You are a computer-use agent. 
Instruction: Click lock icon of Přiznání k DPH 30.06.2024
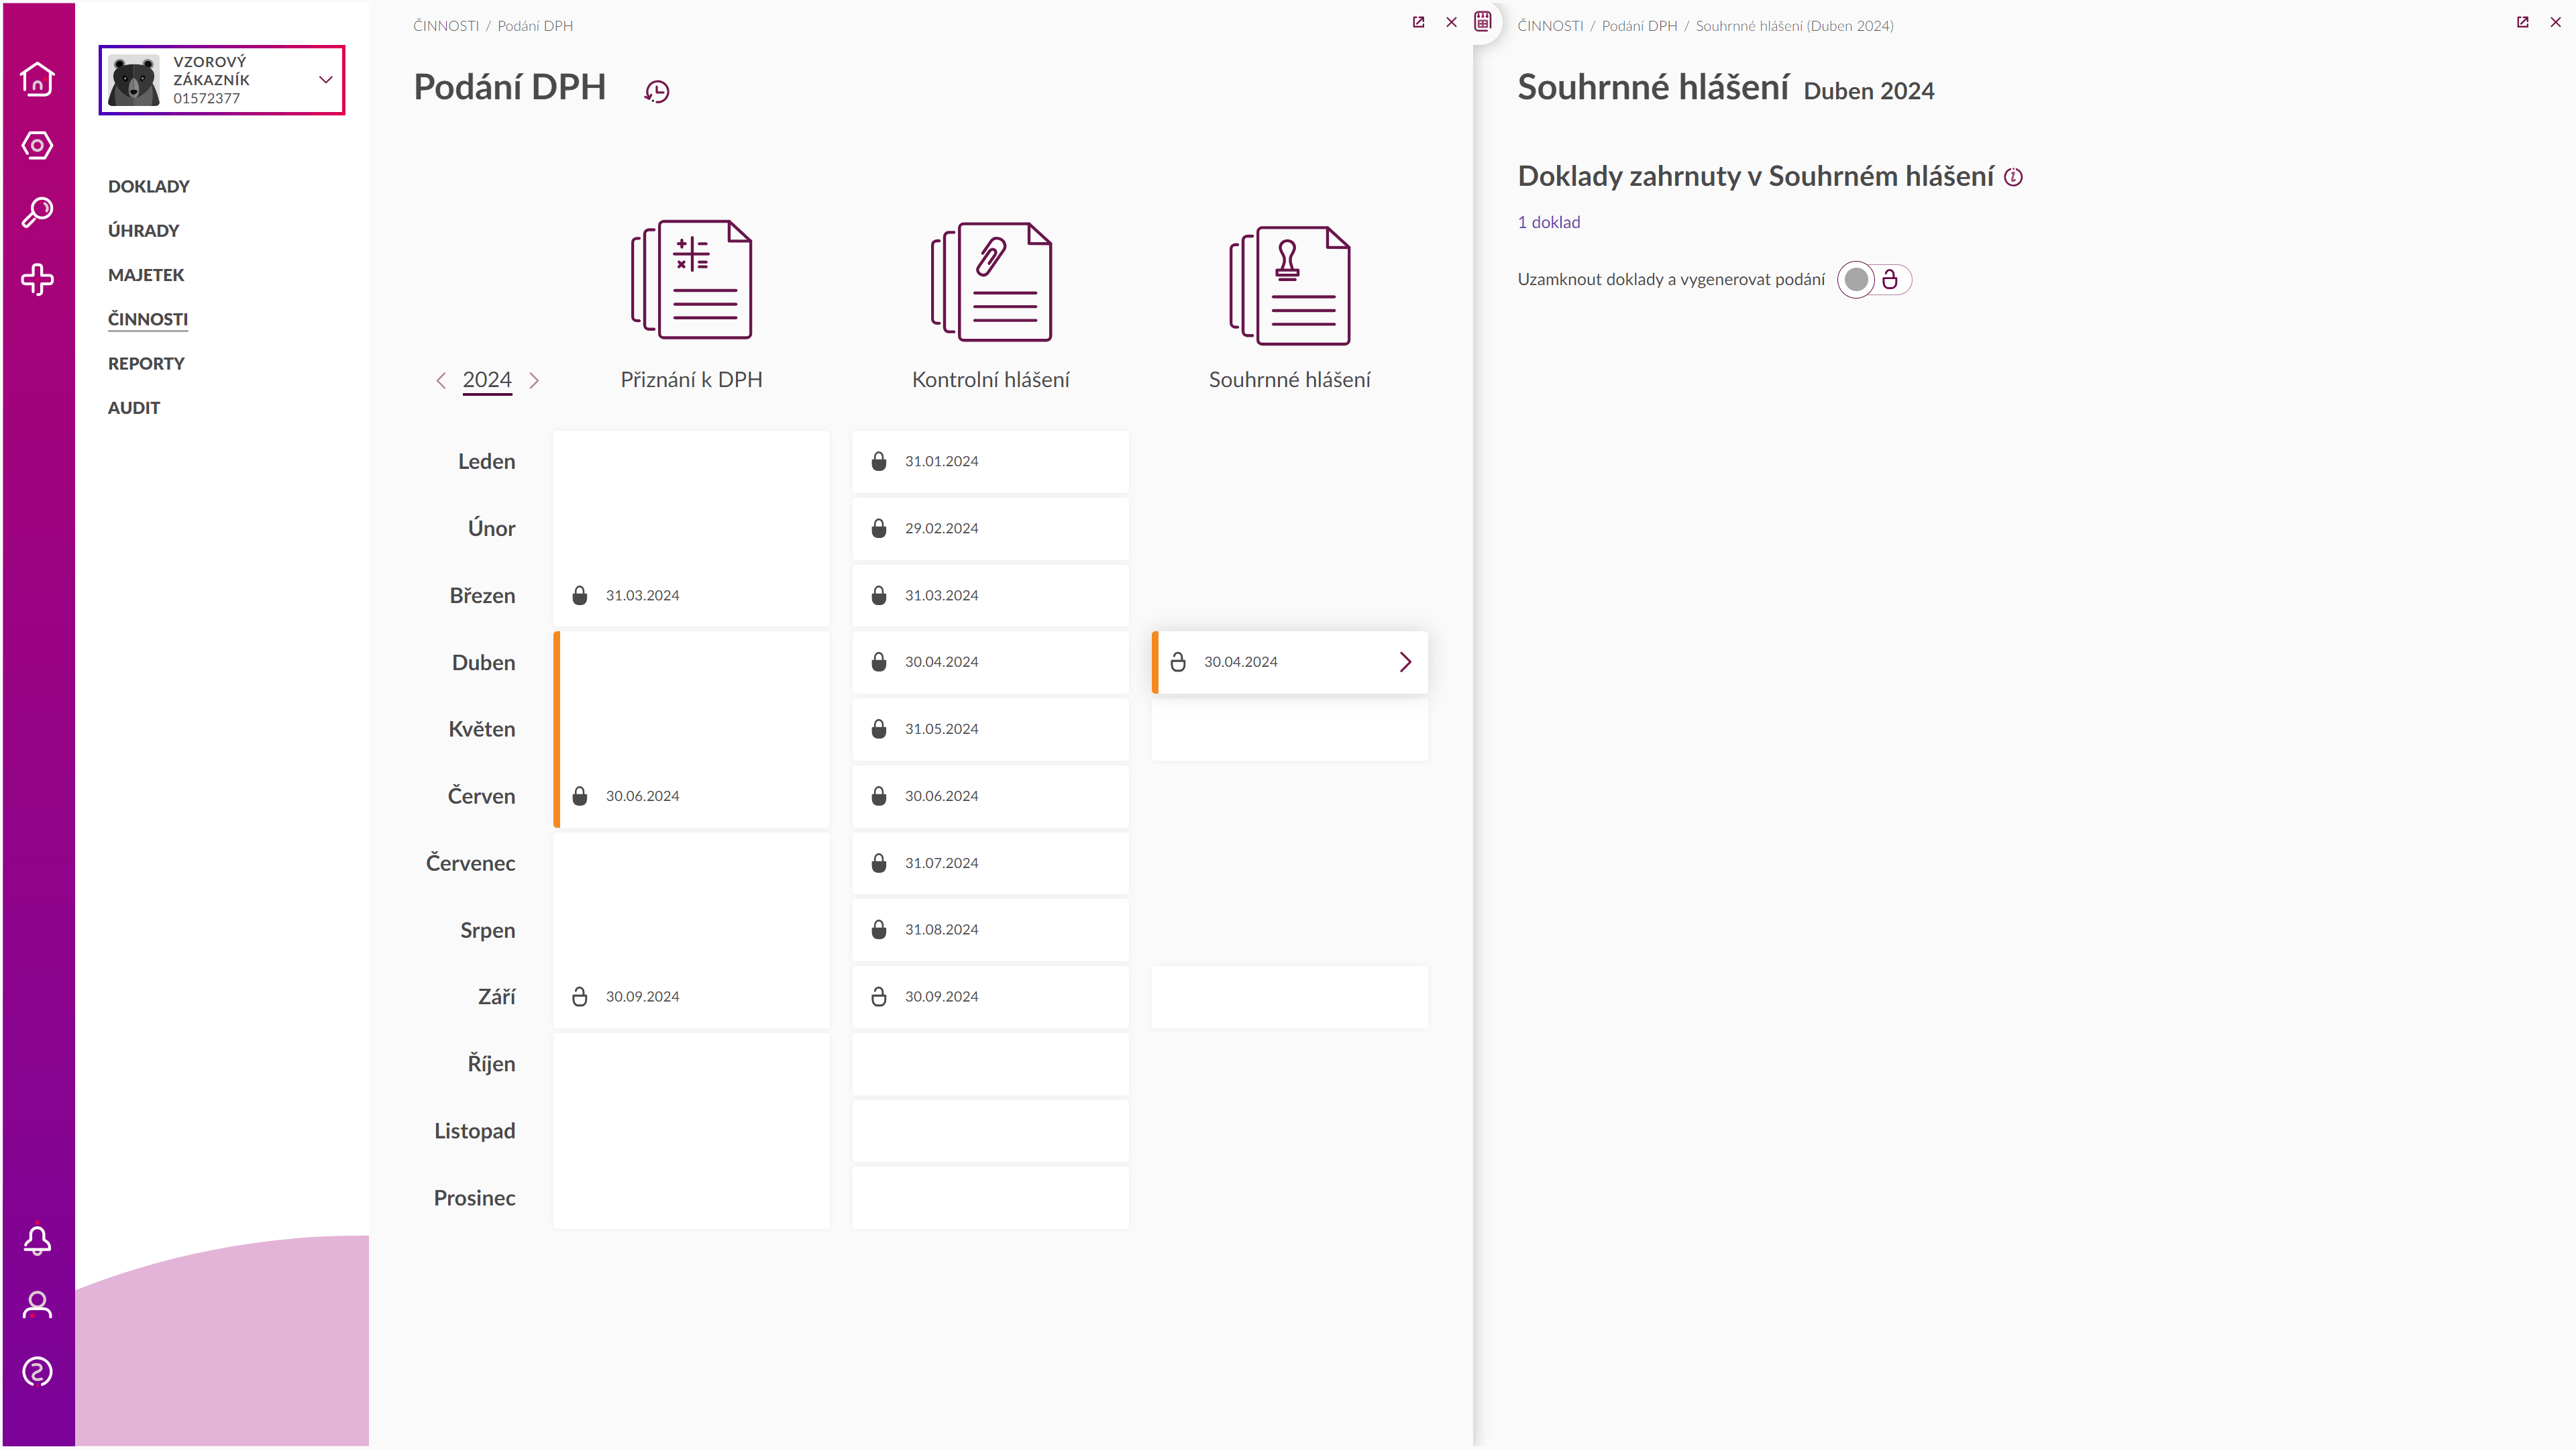580,796
